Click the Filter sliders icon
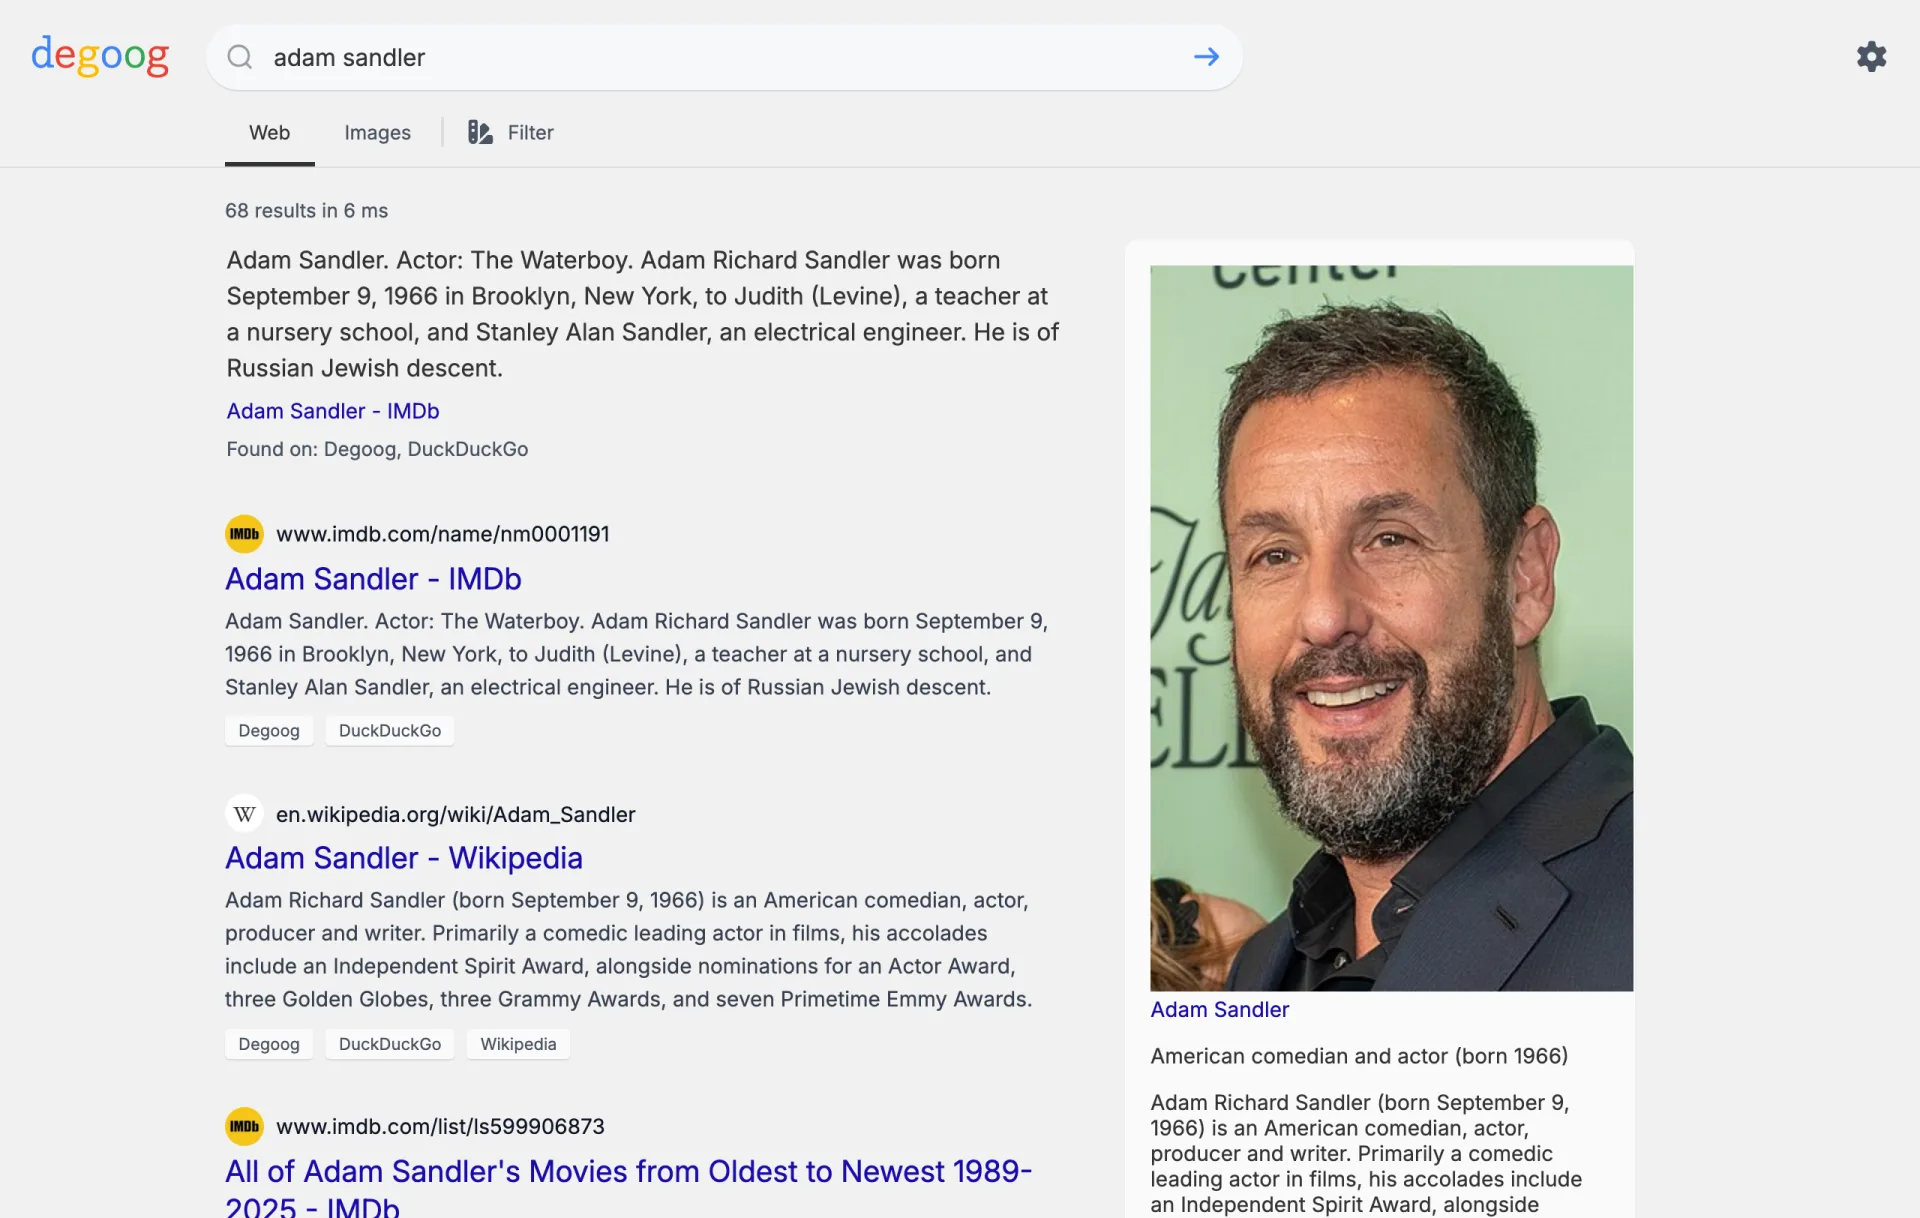 tap(480, 132)
